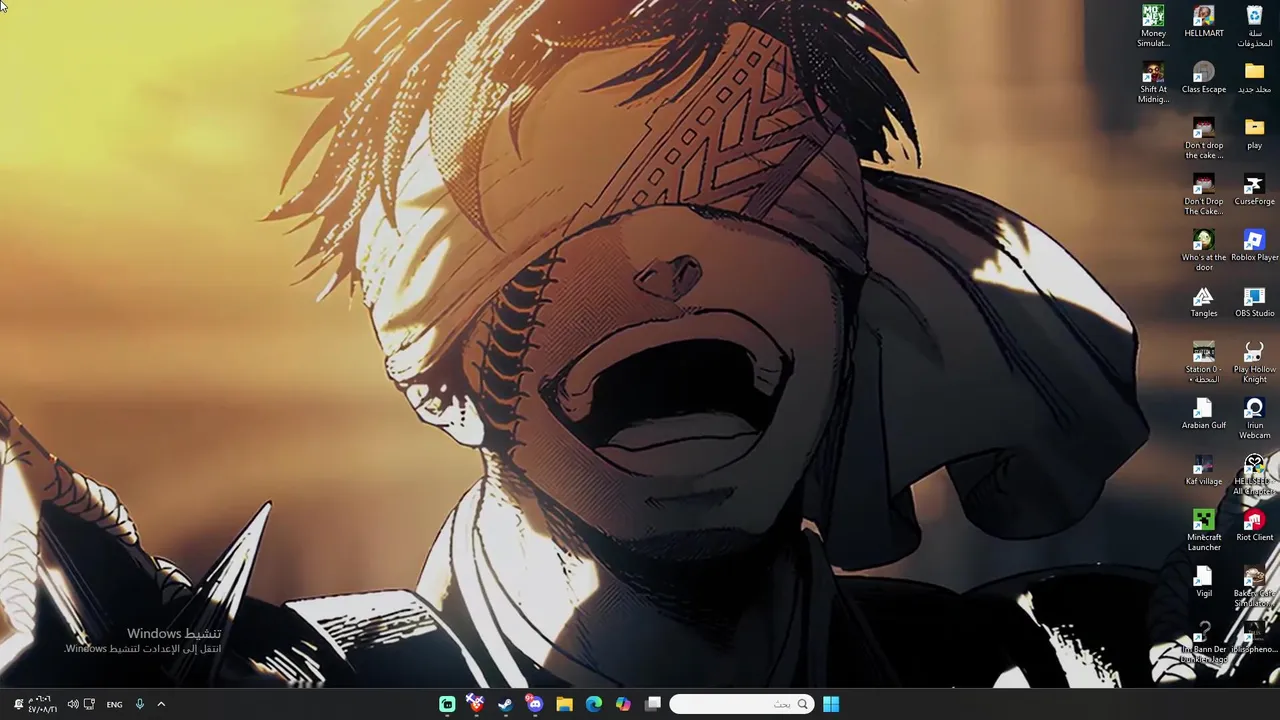This screenshot has height=720, width=1280.
Task: Select the Roblox Player shortcut
Action: 1254,245
